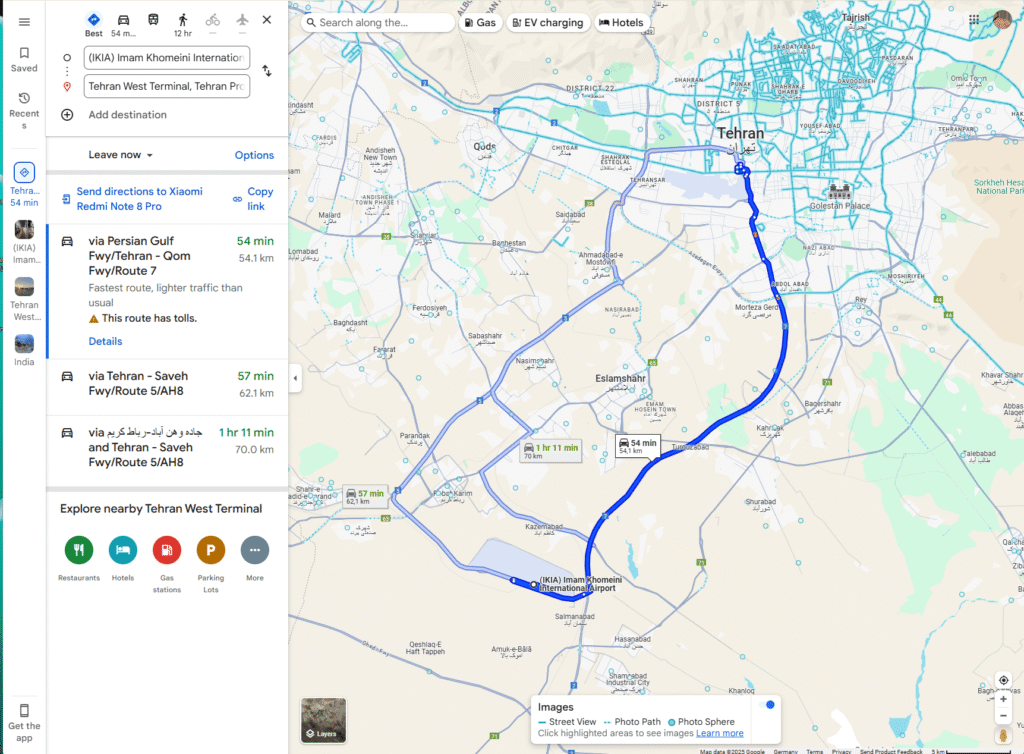Select the 1 hr 11 min route option
Viewport: 1024px width, 754px height.
point(168,448)
